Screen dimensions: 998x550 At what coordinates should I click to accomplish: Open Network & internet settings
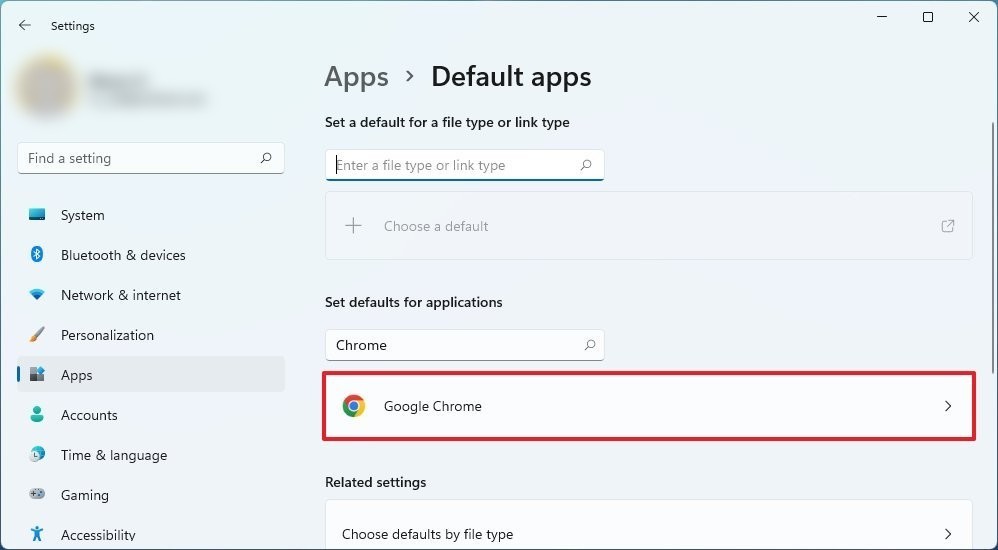click(151, 295)
